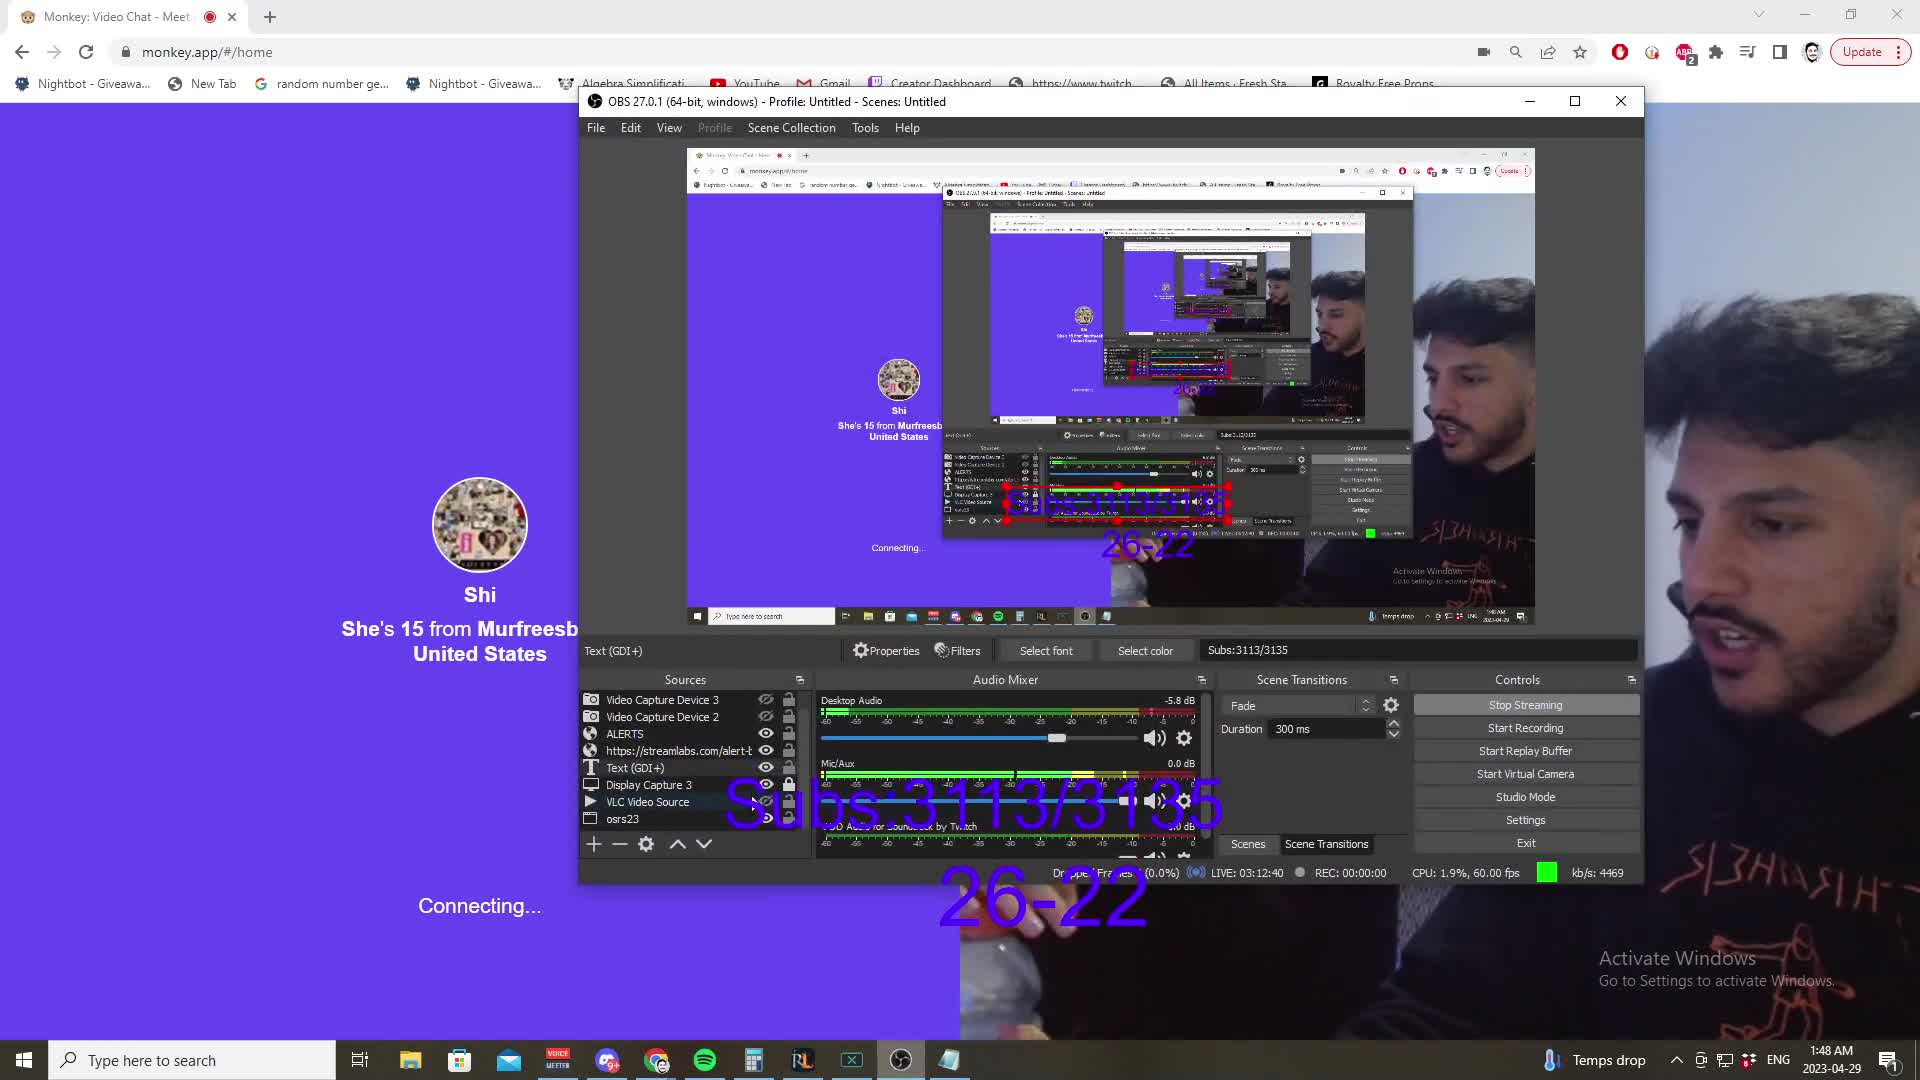Screen dimensions: 1920x1080
Task: Click the add source plus icon
Action: [594, 844]
